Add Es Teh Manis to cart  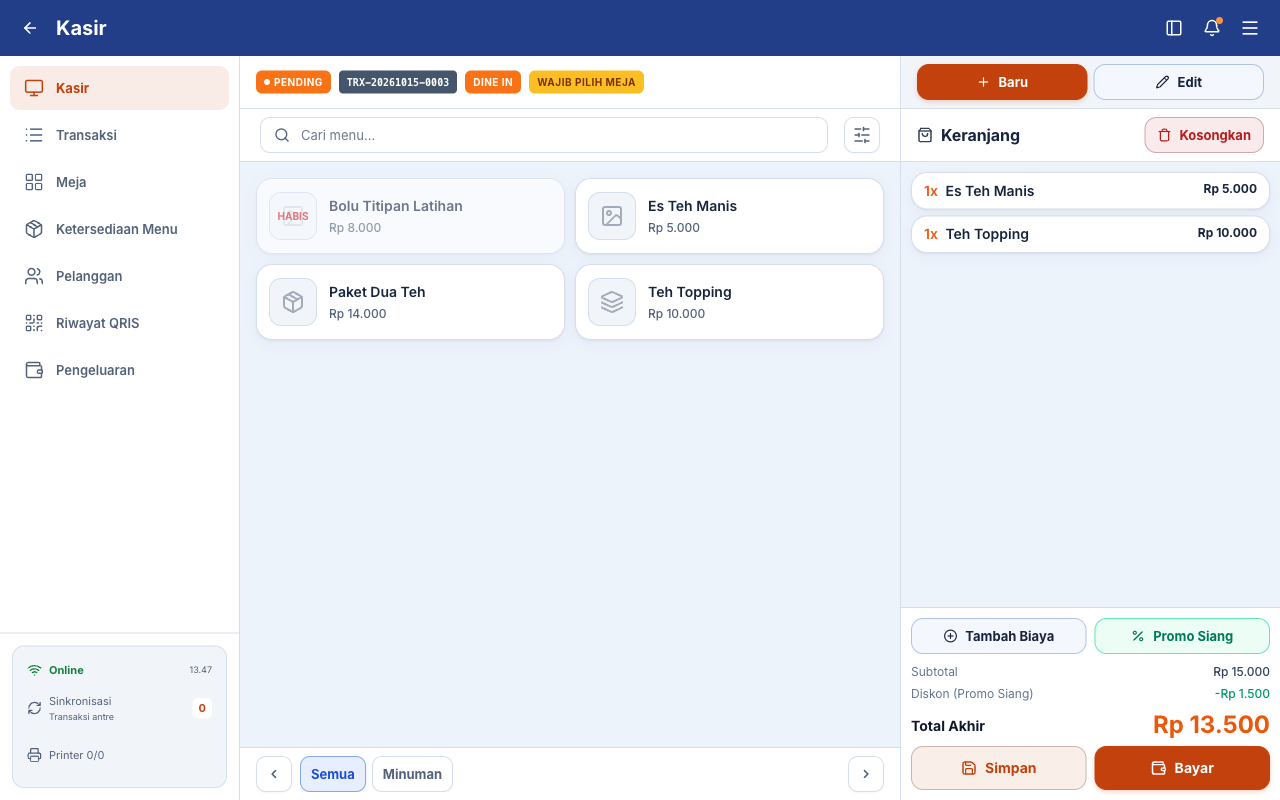point(729,216)
